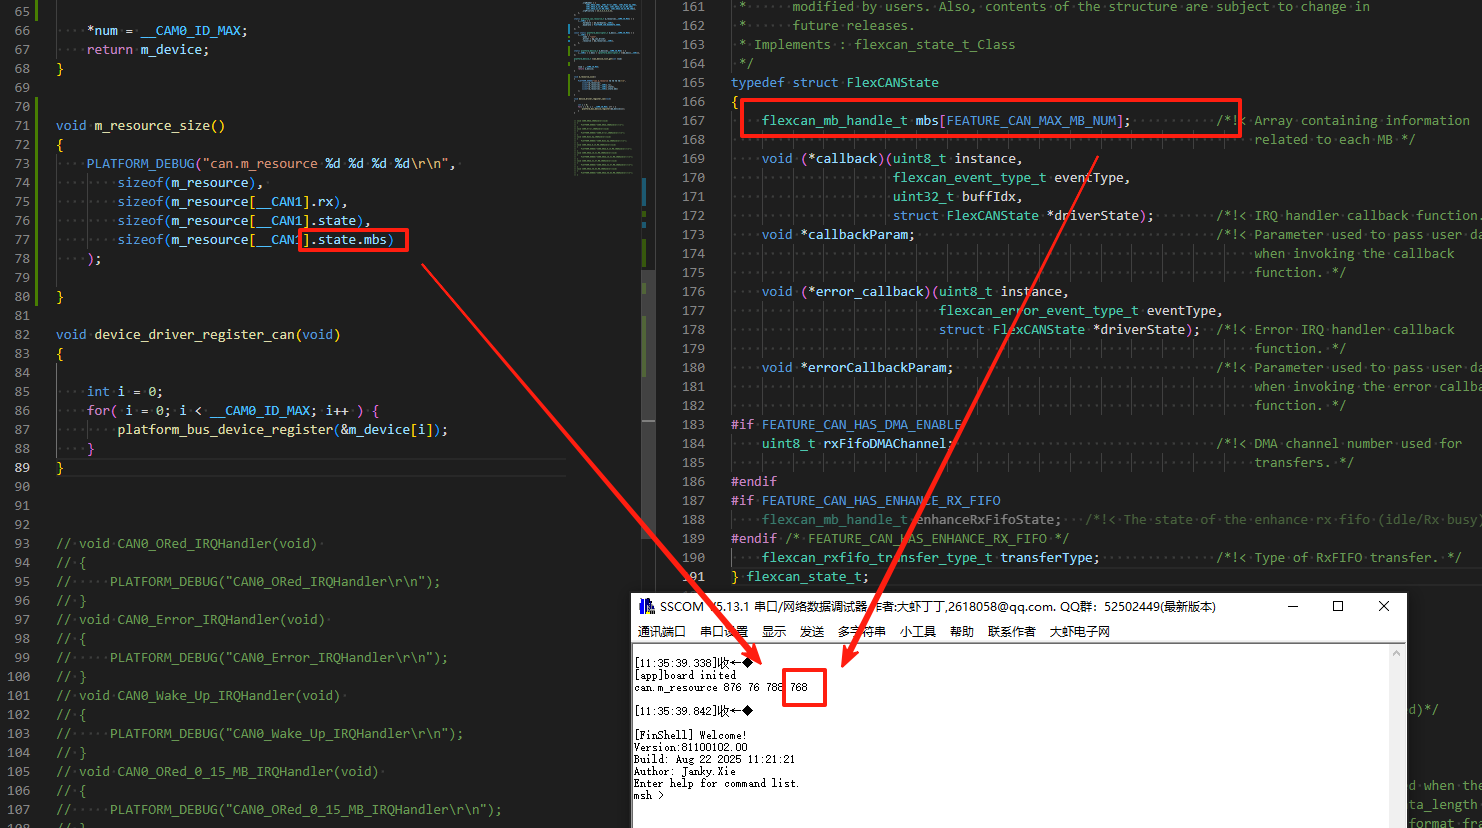Click 'void (*error_callback)(uint8_t instance,' line
1482x828 pixels.
[x=915, y=291]
